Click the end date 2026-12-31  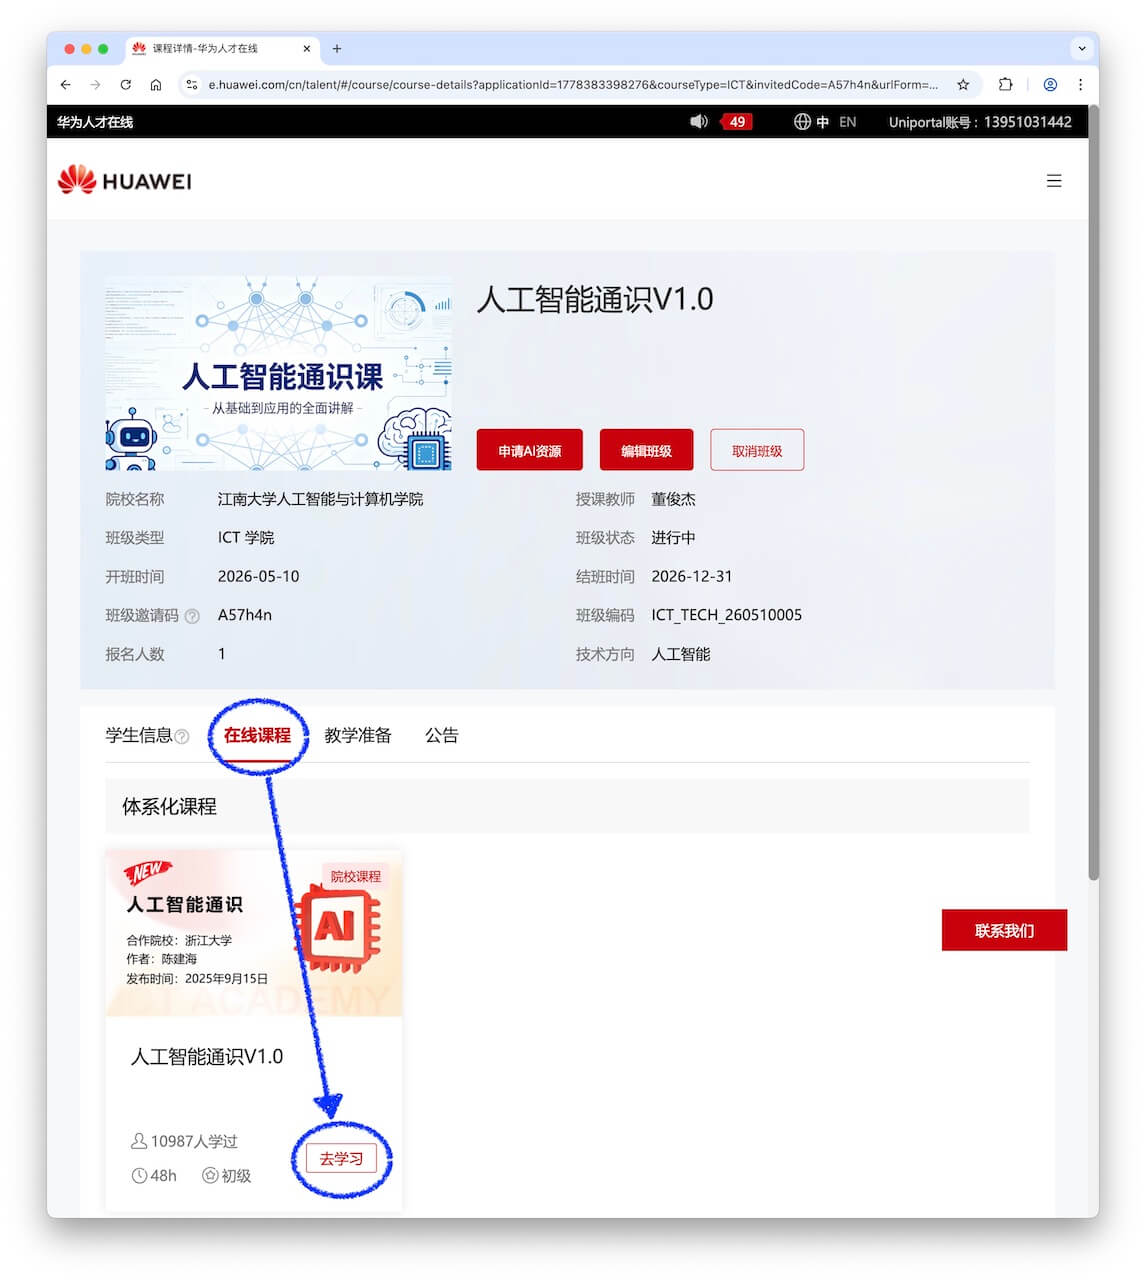[692, 577]
